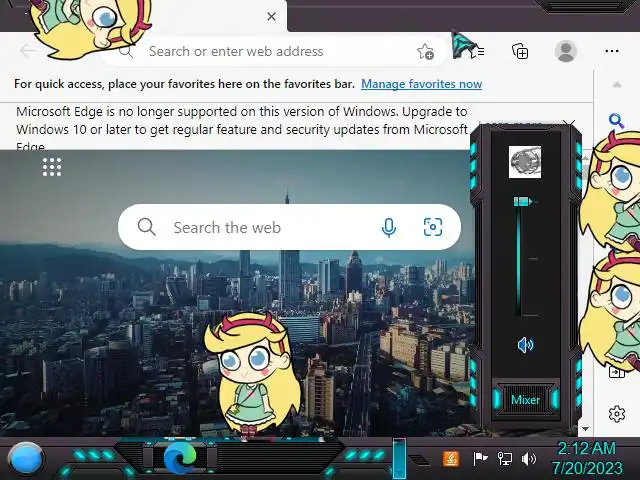640x480 pixels.
Task: Follow the Manage favorites now link
Action: pos(421,84)
